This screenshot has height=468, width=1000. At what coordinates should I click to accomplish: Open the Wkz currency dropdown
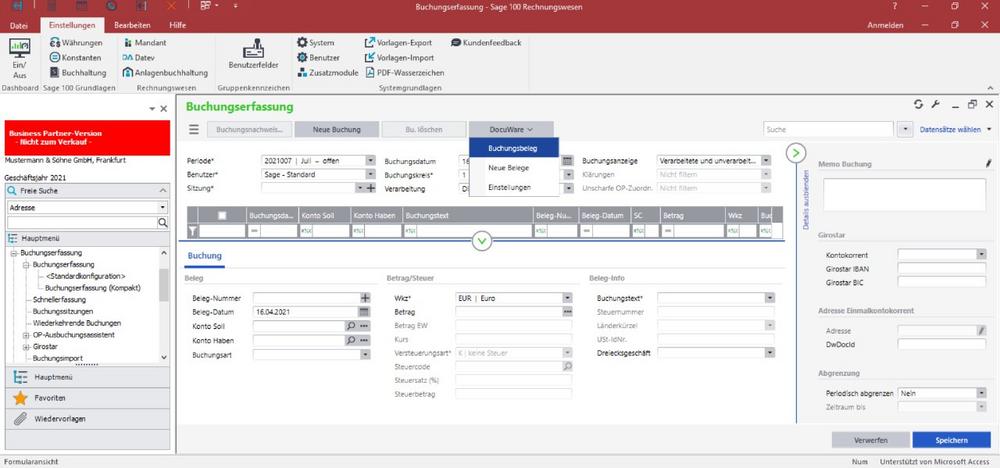pos(567,298)
